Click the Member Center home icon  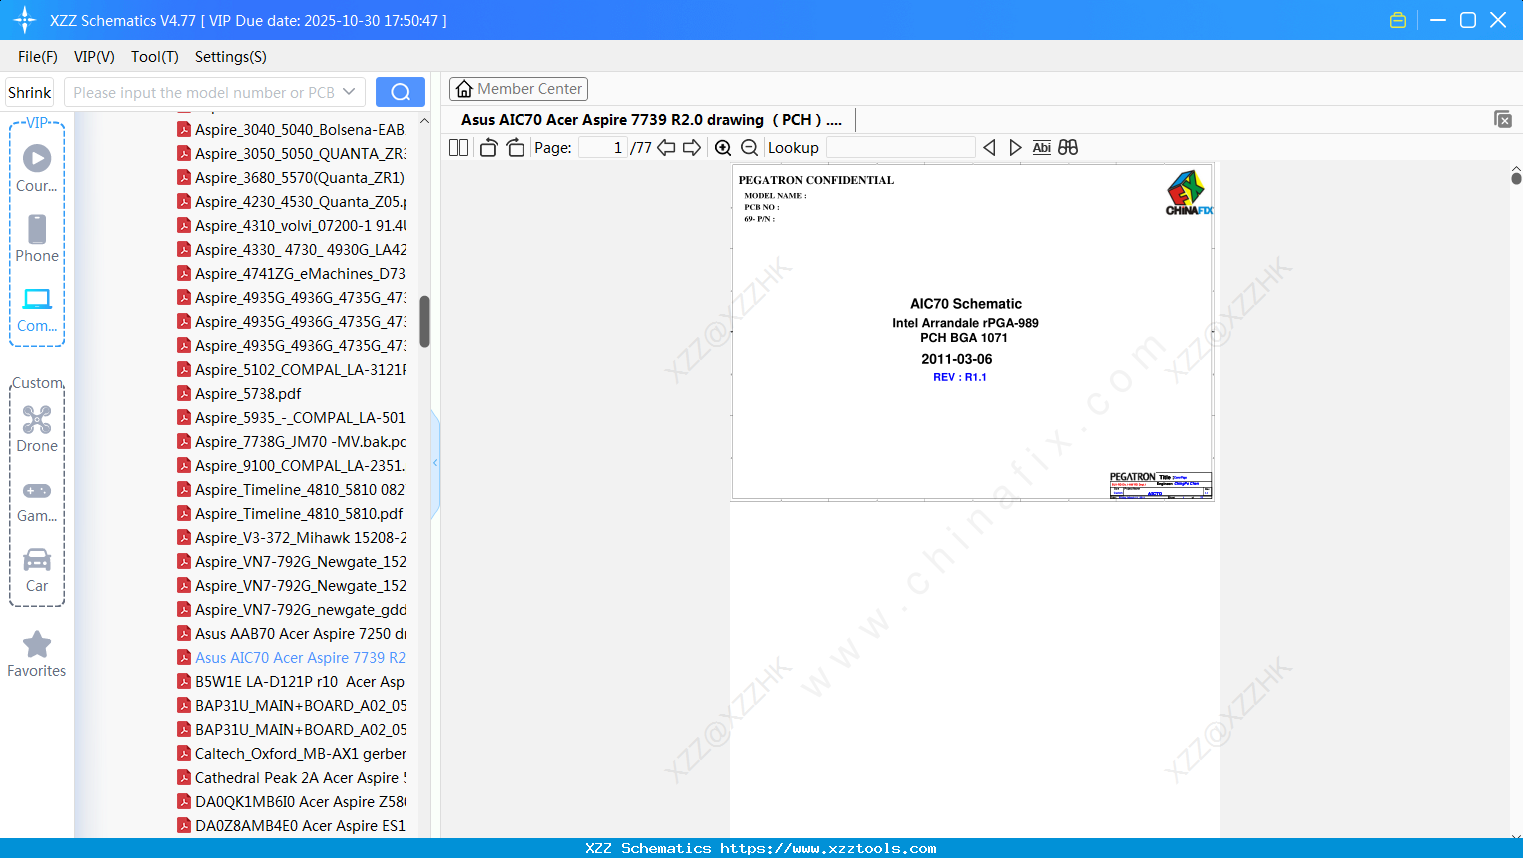464,89
